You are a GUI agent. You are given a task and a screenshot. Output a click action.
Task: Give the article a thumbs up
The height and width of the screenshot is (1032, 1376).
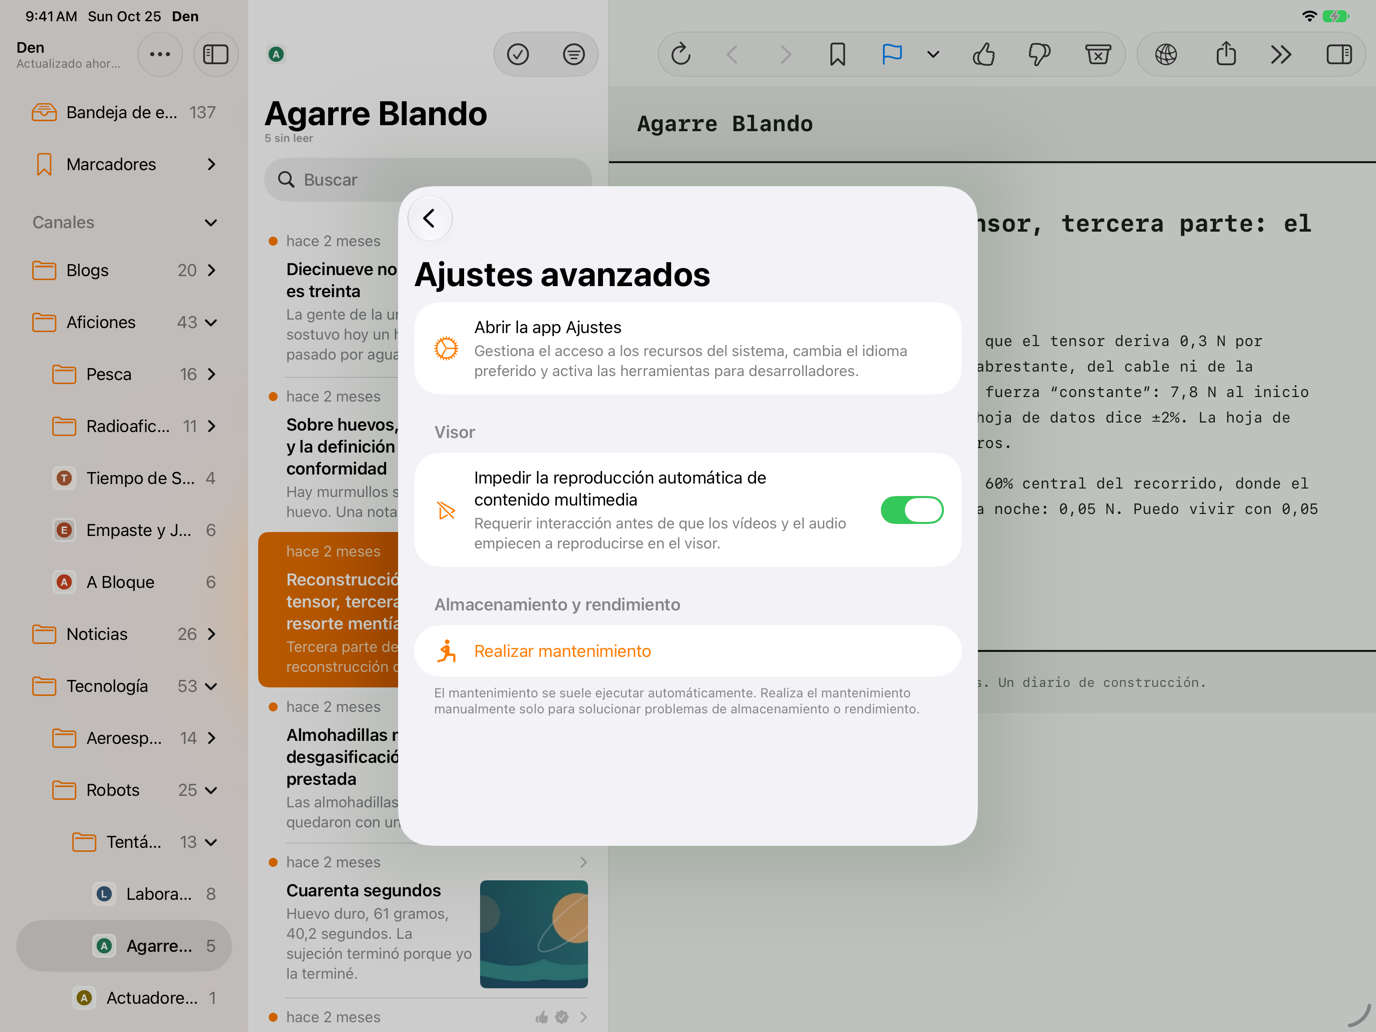click(x=984, y=54)
